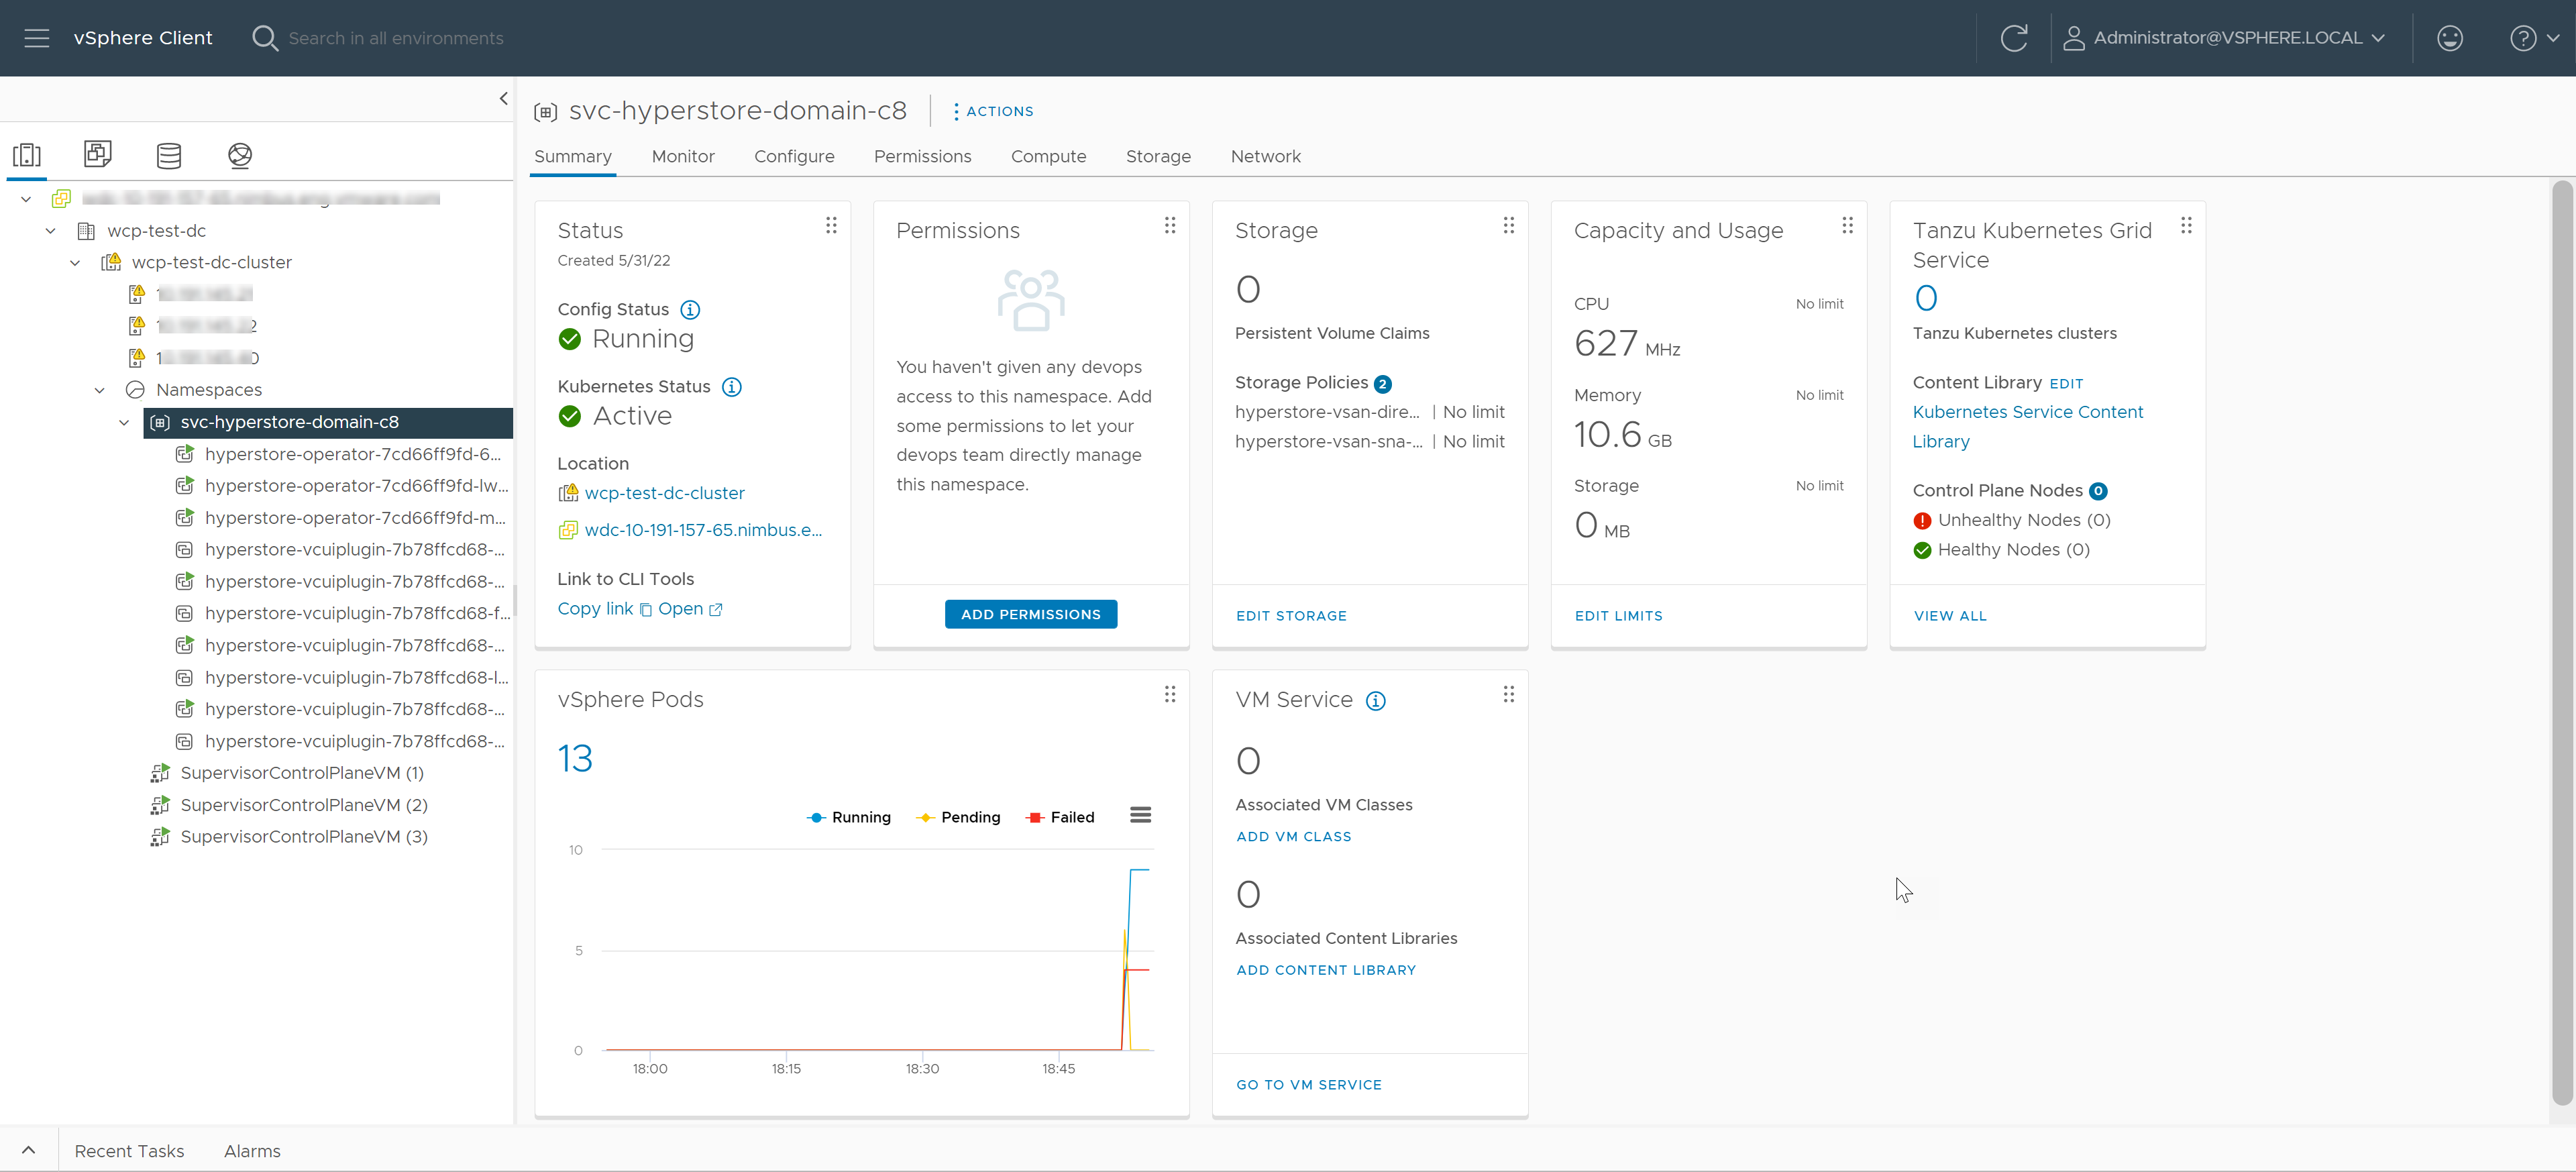
Task: Select SupervisorControlPlaneVM (1)
Action: point(302,773)
